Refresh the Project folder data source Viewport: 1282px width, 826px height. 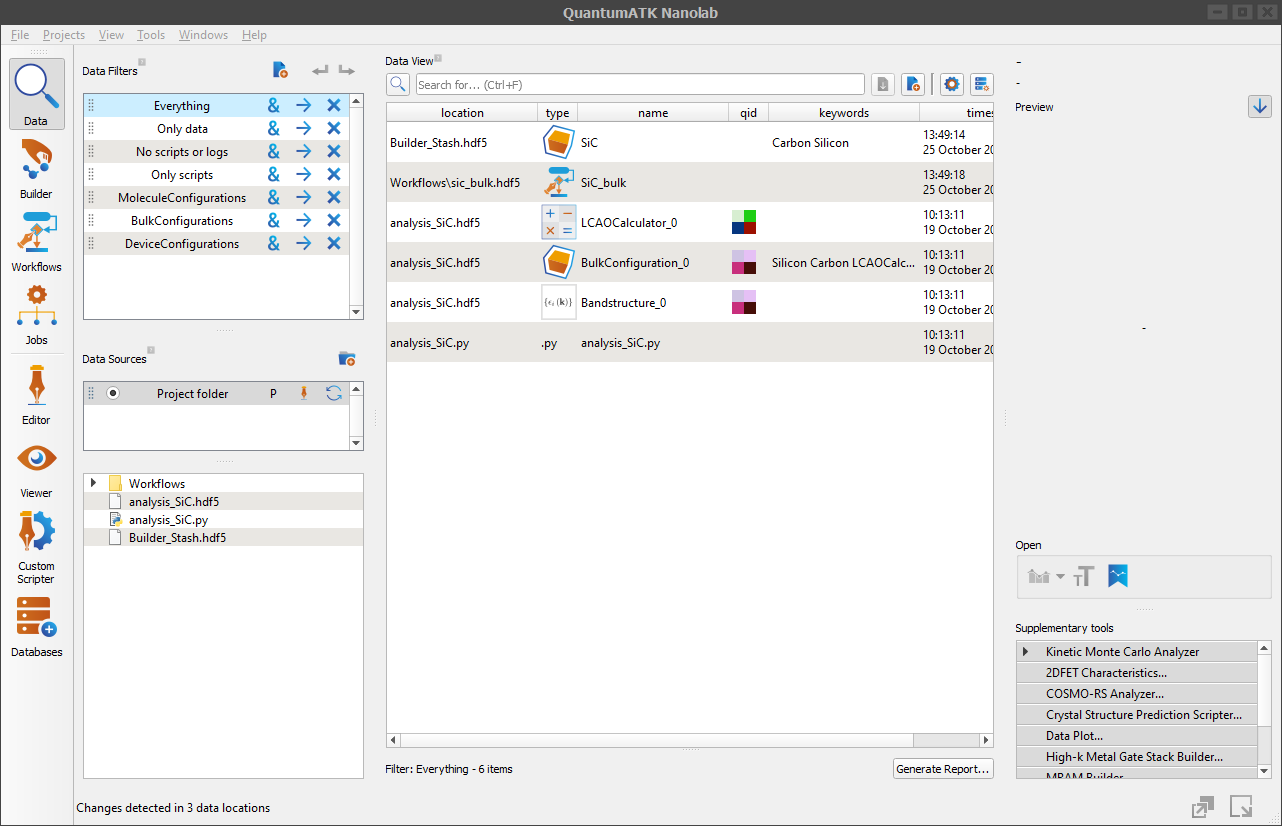(x=334, y=394)
